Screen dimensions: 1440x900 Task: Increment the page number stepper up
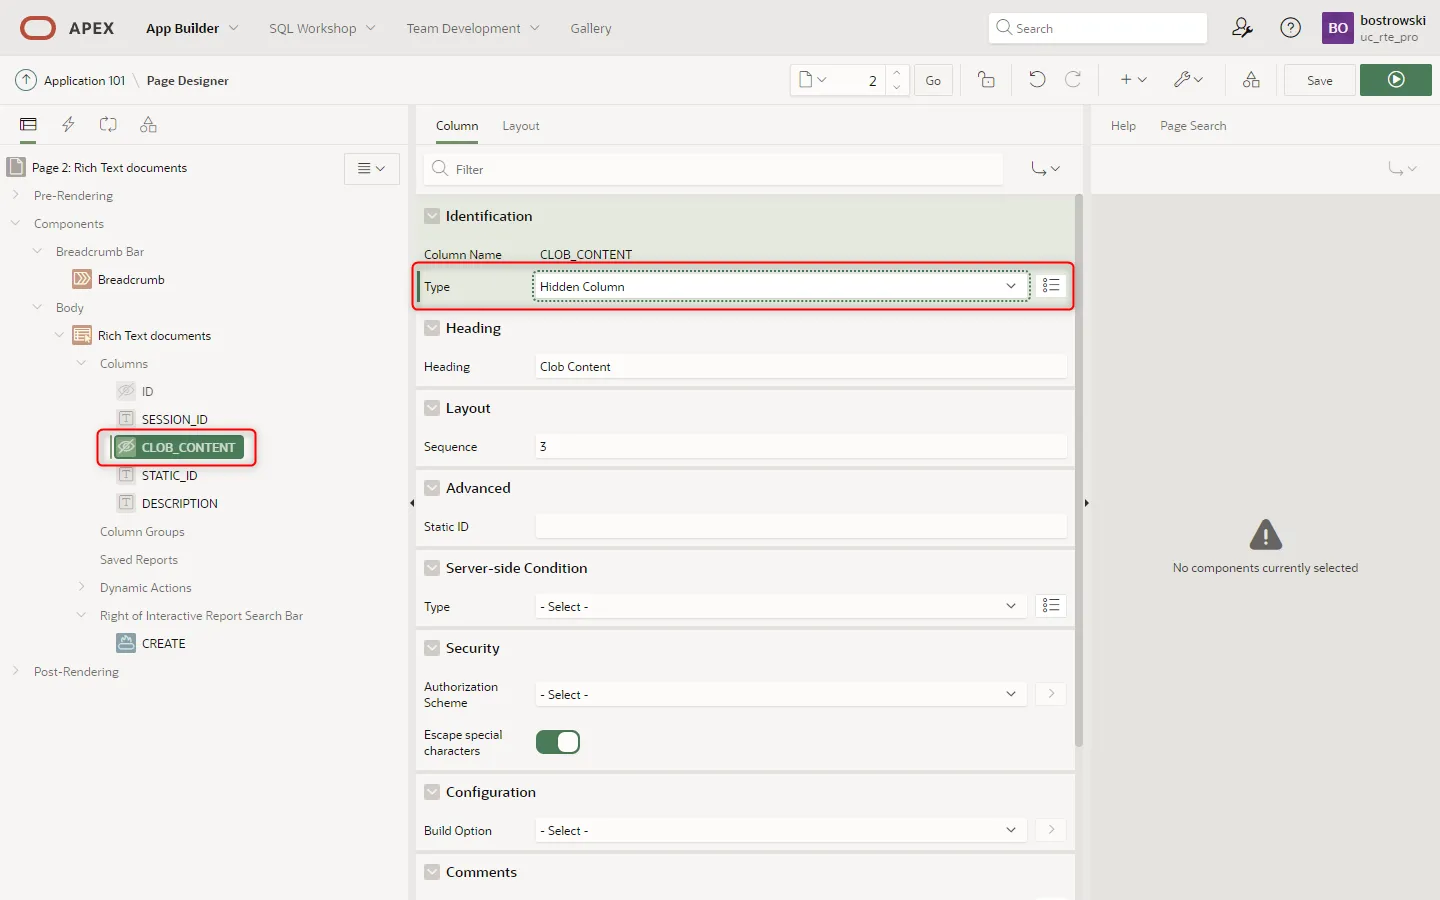click(897, 73)
